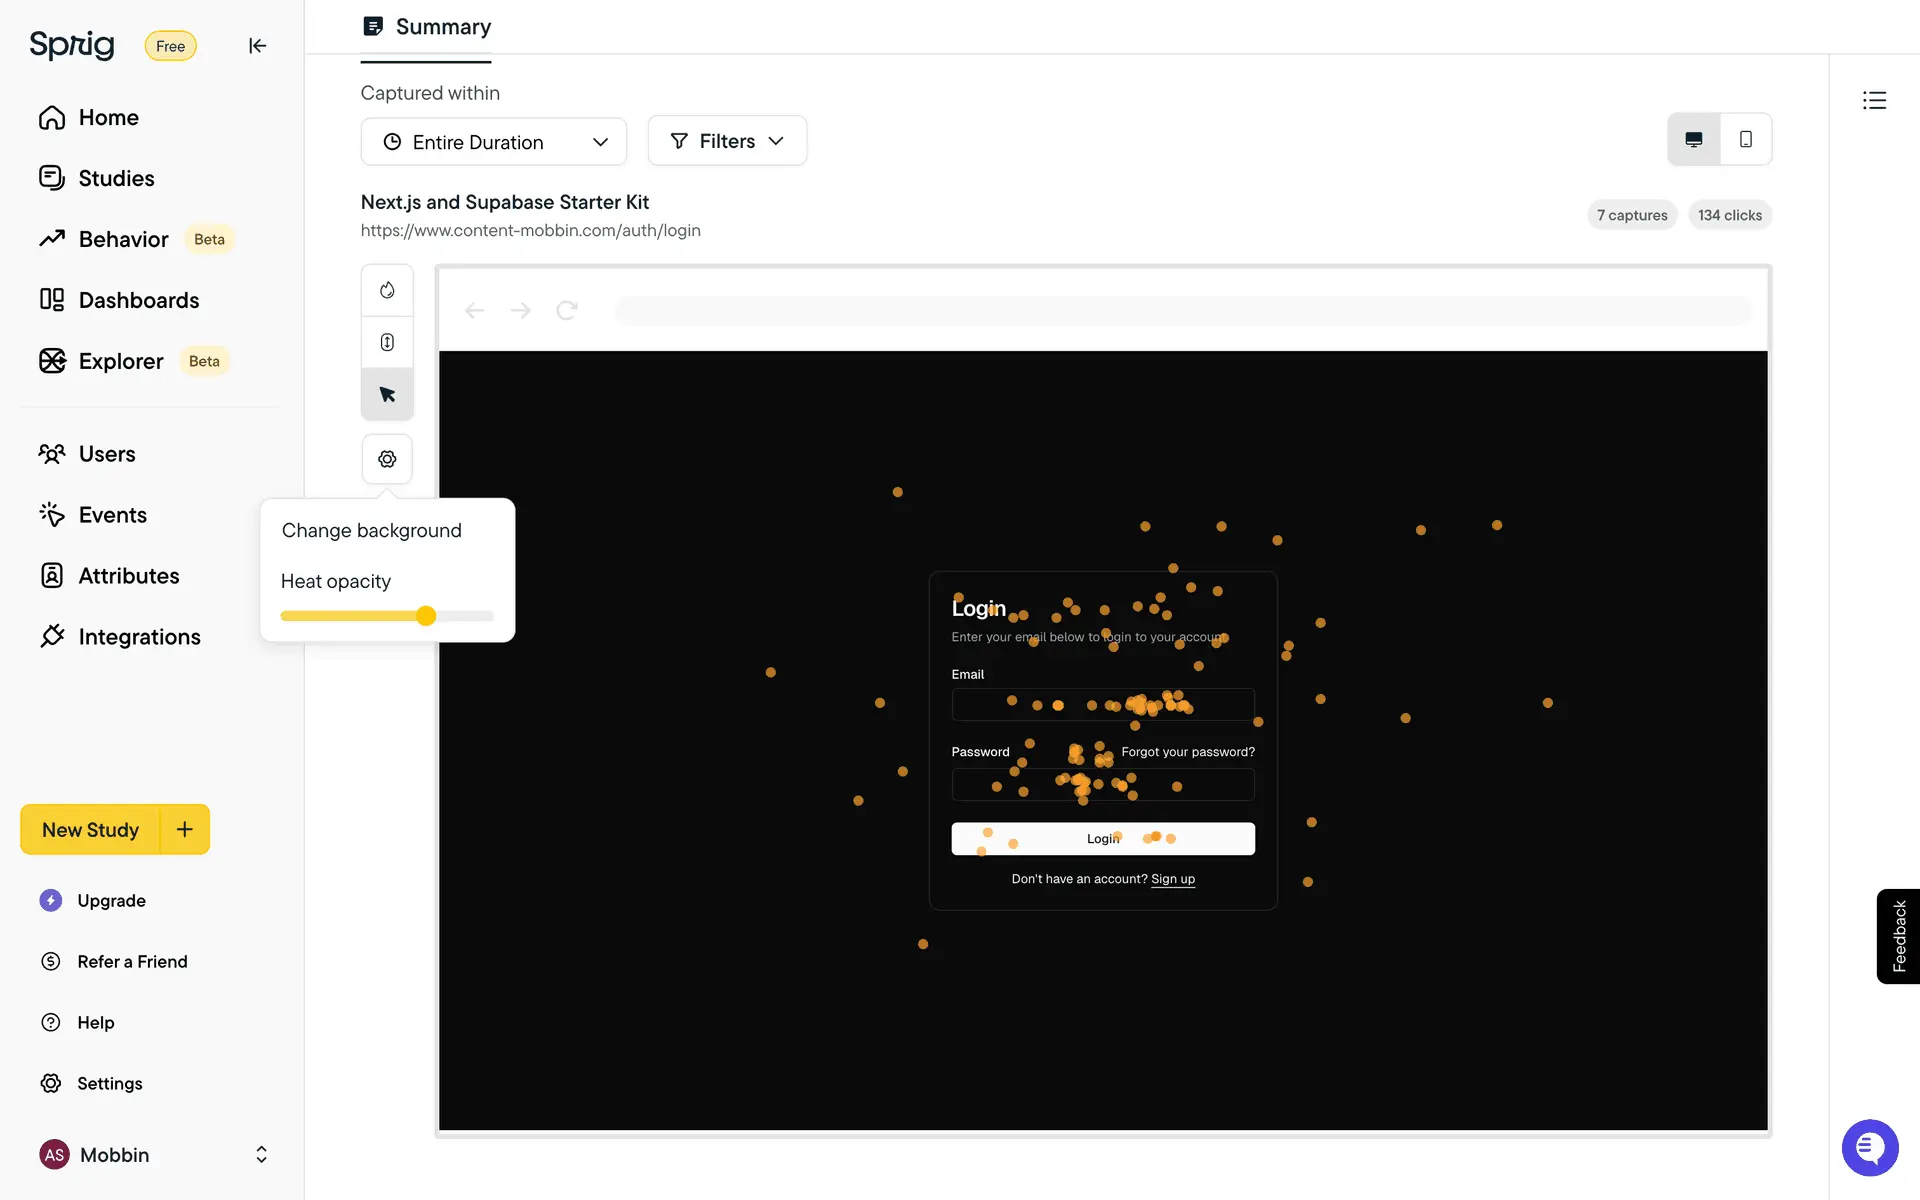Adjust the Heat opacity slider handle
Image resolution: width=1920 pixels, height=1200 pixels.
[426, 616]
